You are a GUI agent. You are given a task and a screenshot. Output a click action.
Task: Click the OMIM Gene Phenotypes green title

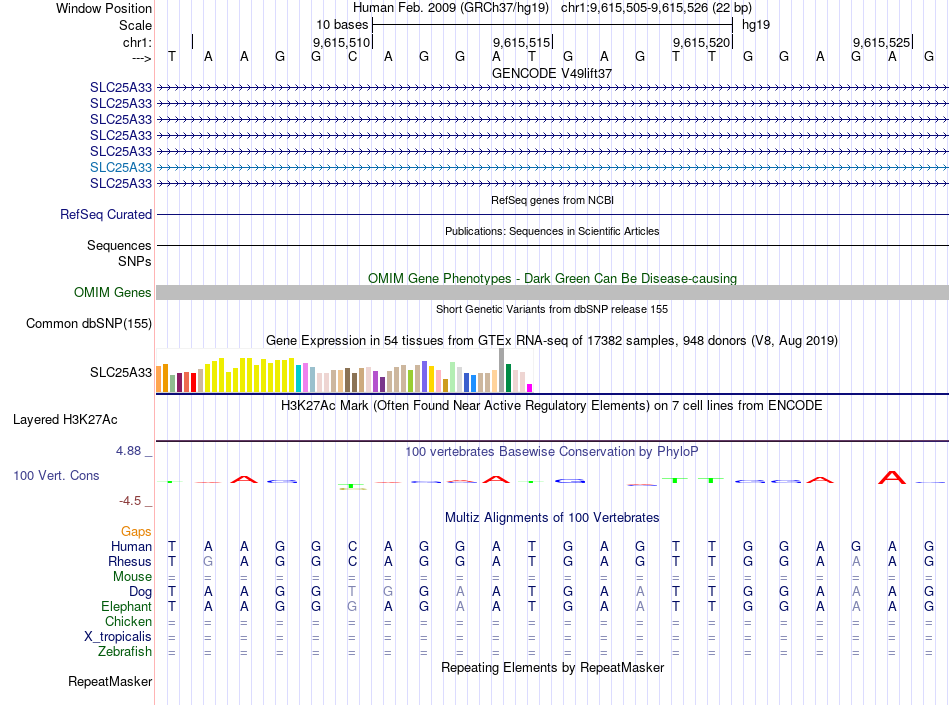point(553,279)
